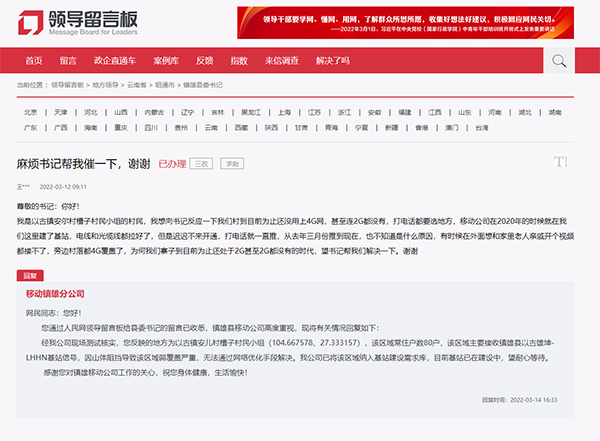Select 湖南 in the province list
600x441 pixels.
(x=555, y=112)
